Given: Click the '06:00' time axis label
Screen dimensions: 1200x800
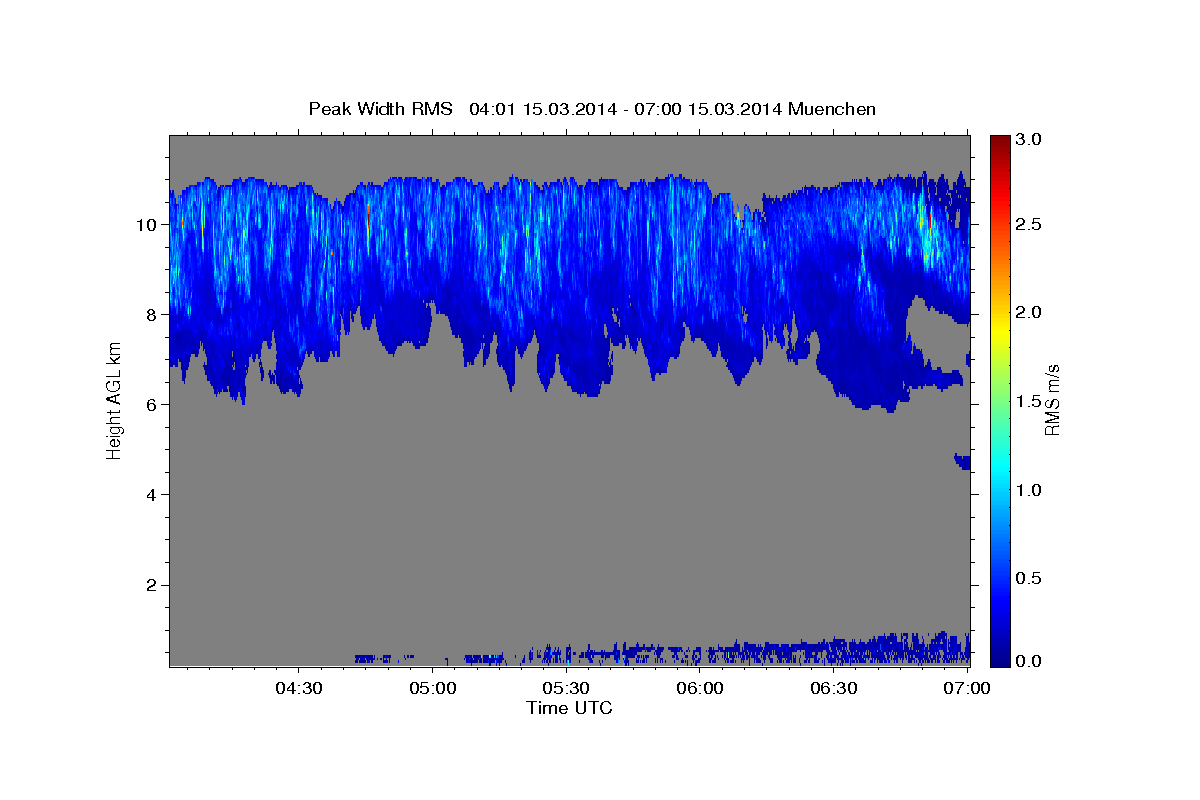Looking at the screenshot, I should tap(700, 688).
